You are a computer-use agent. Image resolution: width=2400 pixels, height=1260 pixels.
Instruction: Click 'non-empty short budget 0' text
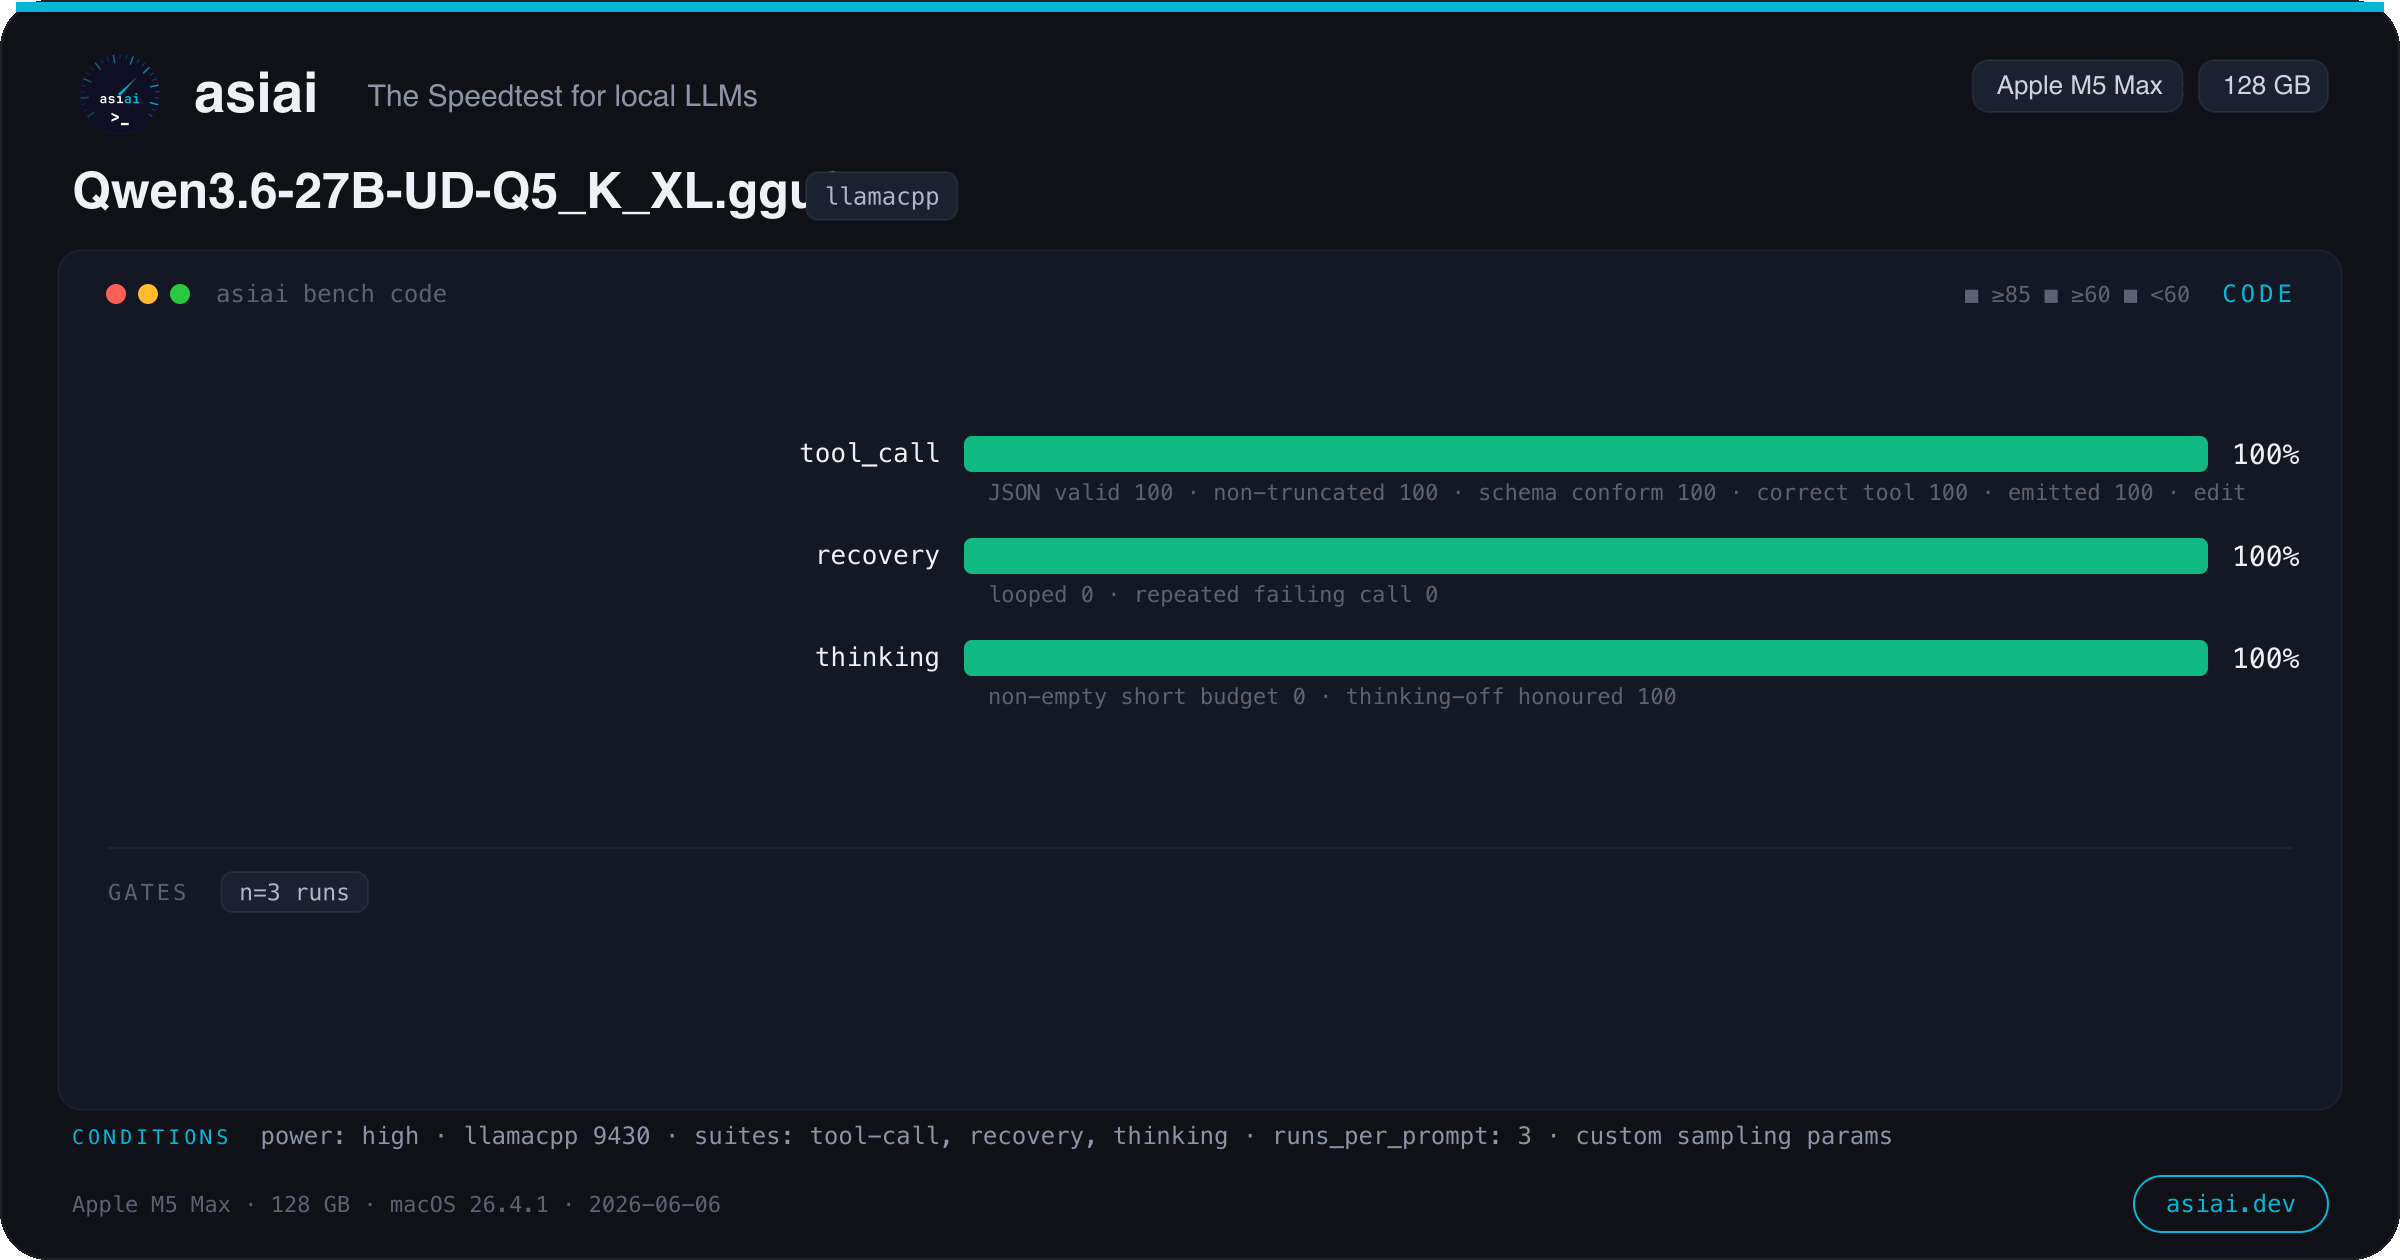point(1147,697)
